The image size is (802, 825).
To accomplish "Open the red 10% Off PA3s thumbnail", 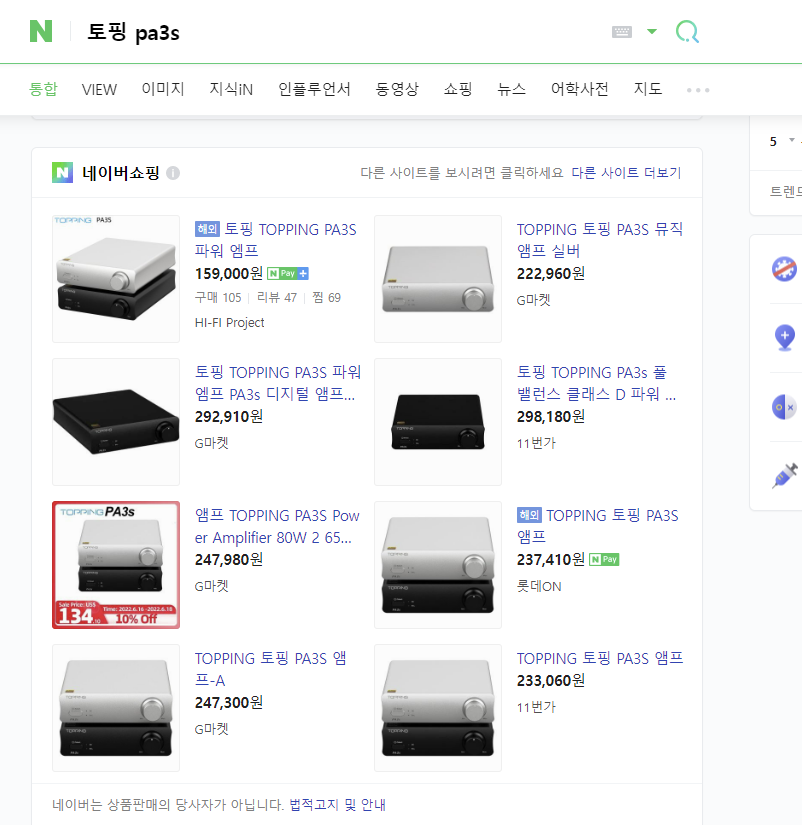I will 116,565.
